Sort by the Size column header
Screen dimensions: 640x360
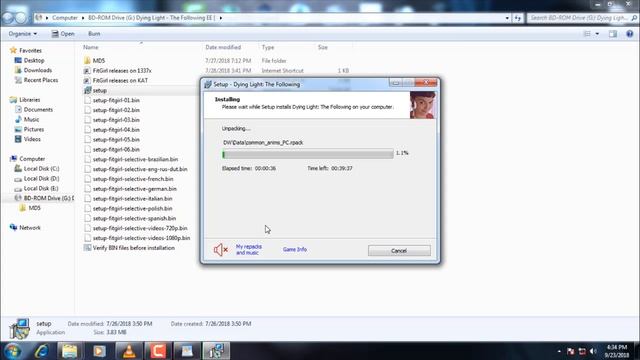click(x=323, y=47)
